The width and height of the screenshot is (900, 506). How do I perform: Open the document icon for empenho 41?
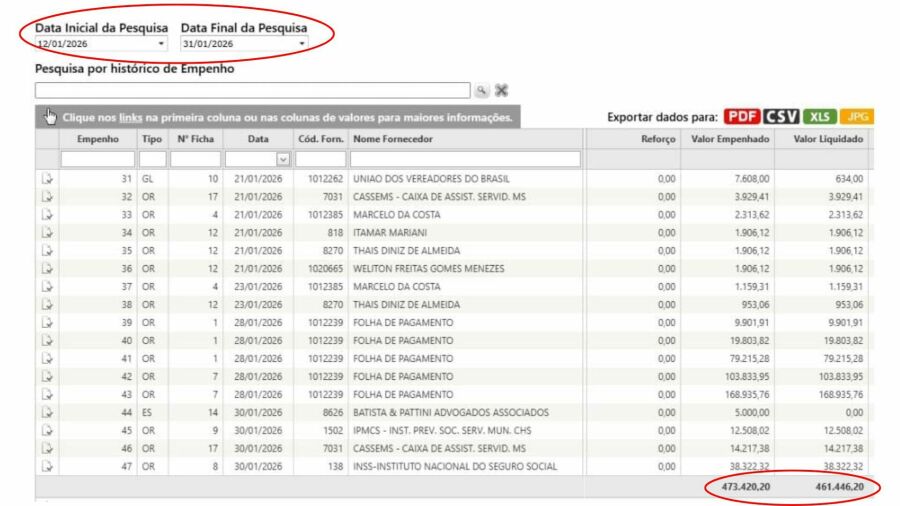[x=47, y=359]
